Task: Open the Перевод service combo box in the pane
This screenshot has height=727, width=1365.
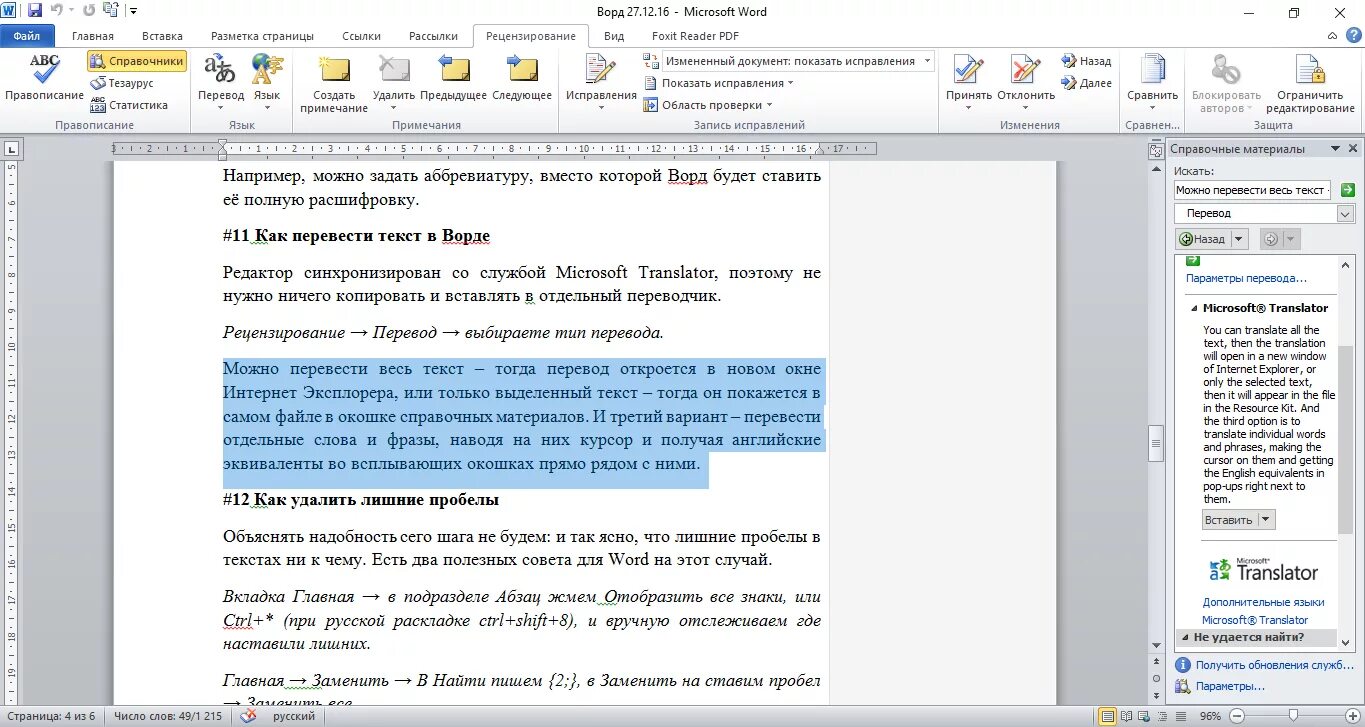Action: [1265, 213]
